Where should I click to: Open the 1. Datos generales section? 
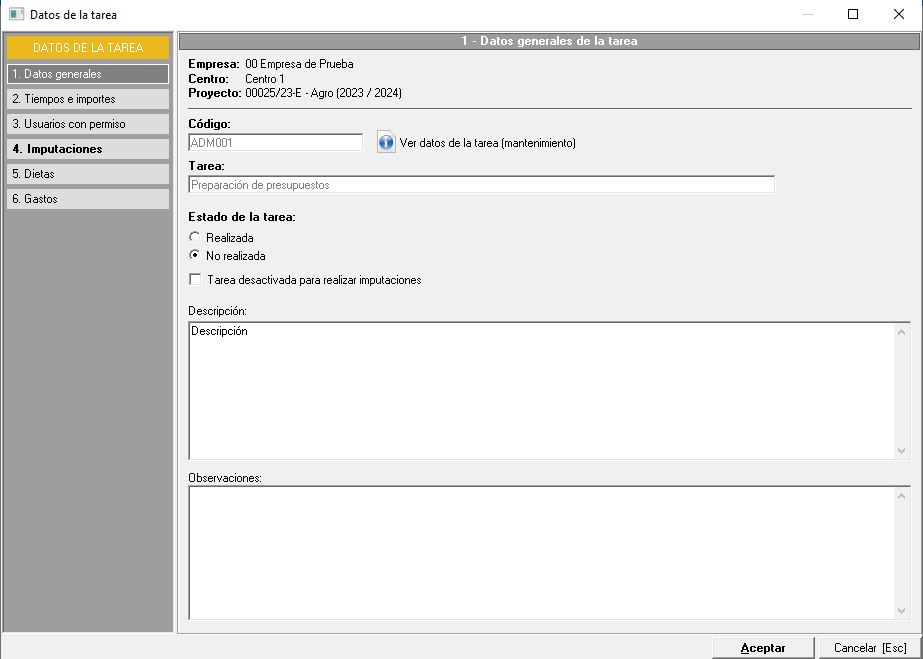click(x=87, y=74)
